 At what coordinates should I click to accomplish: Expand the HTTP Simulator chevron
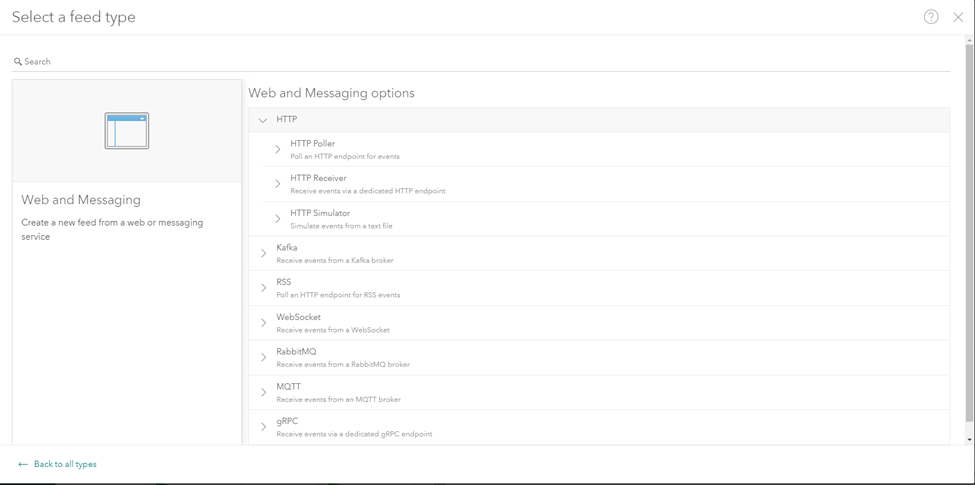[x=278, y=219]
